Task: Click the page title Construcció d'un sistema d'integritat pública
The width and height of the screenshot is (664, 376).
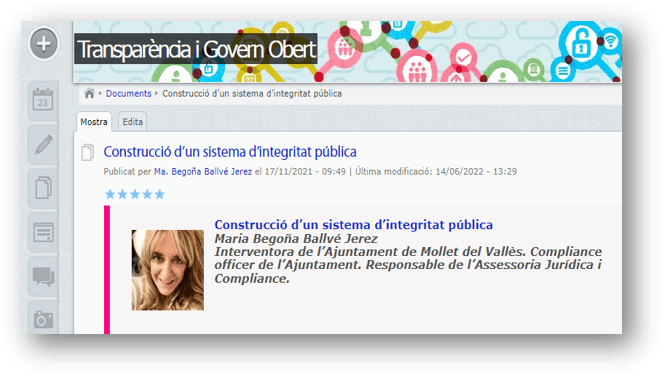Action: (x=230, y=152)
